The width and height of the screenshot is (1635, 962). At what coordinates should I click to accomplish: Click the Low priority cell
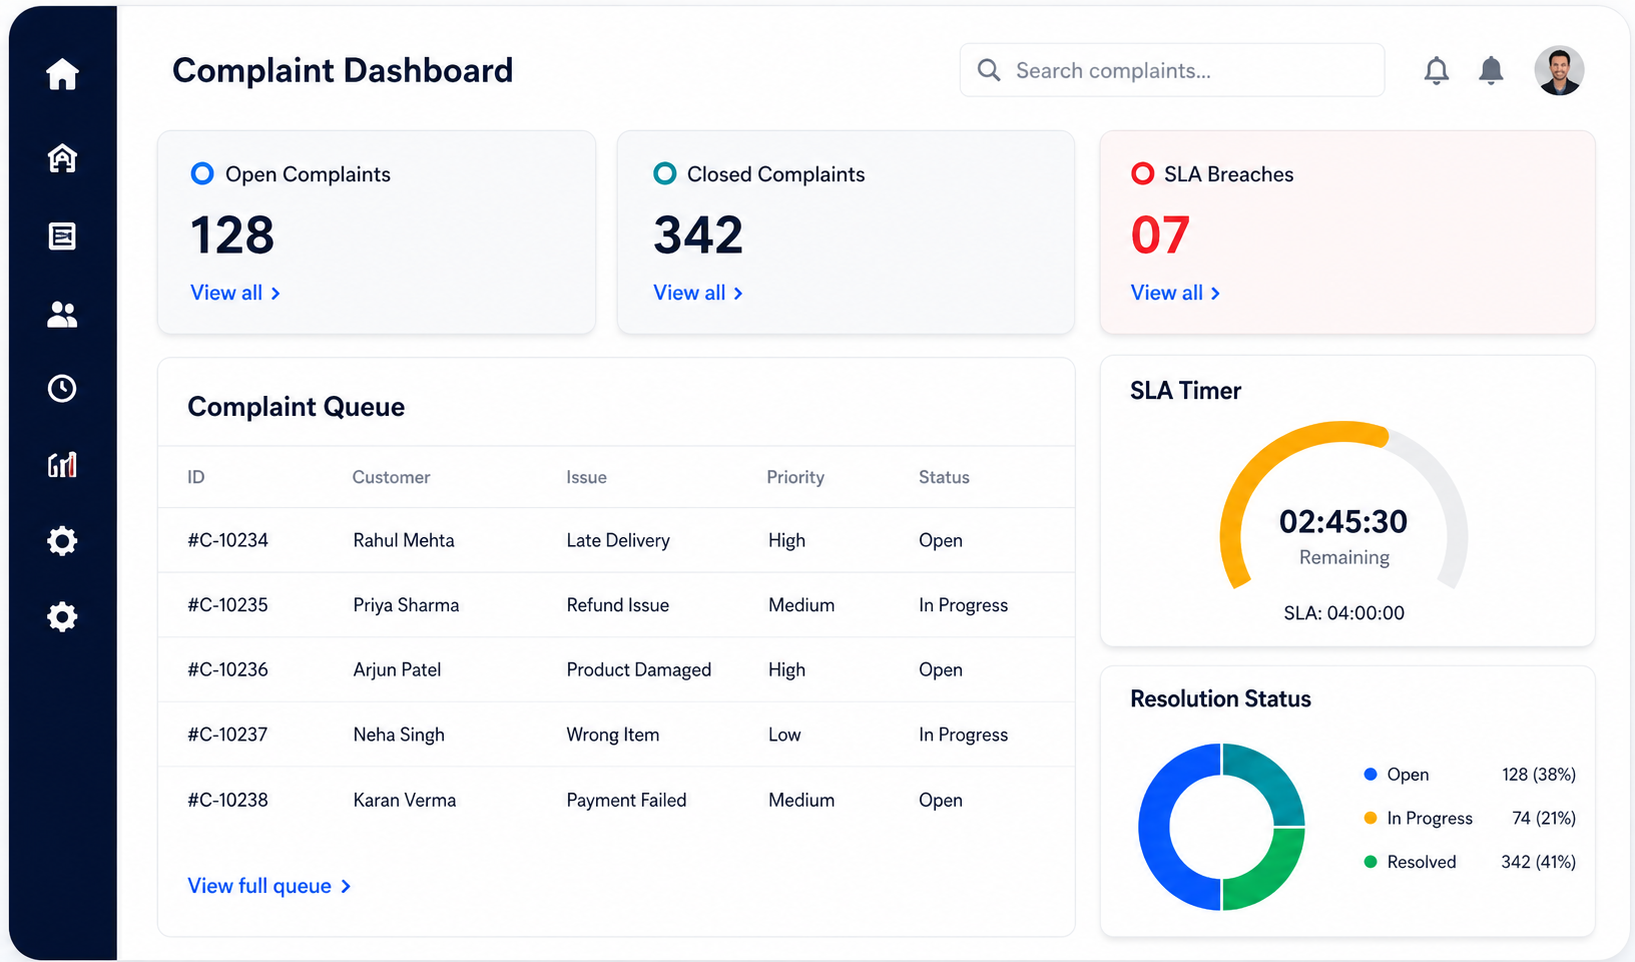click(785, 734)
